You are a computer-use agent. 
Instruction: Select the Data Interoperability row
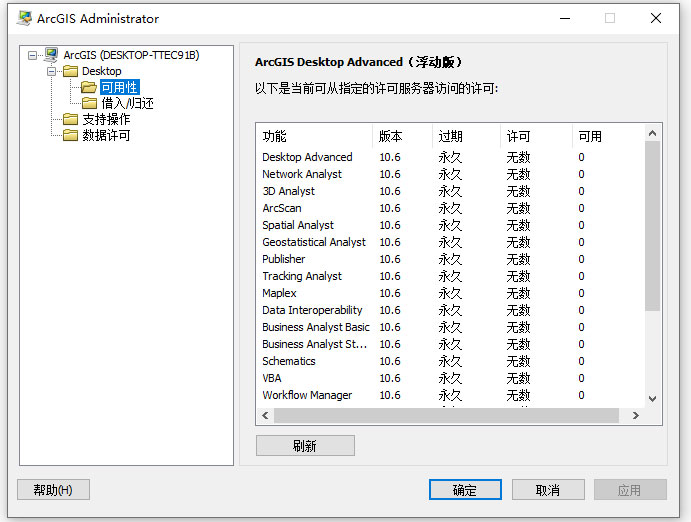coord(450,310)
